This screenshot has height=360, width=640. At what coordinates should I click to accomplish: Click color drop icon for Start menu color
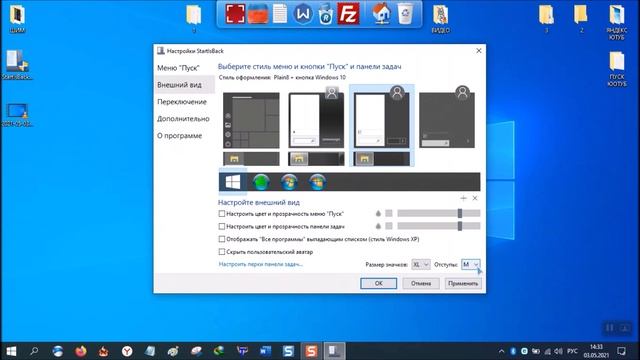point(378,213)
